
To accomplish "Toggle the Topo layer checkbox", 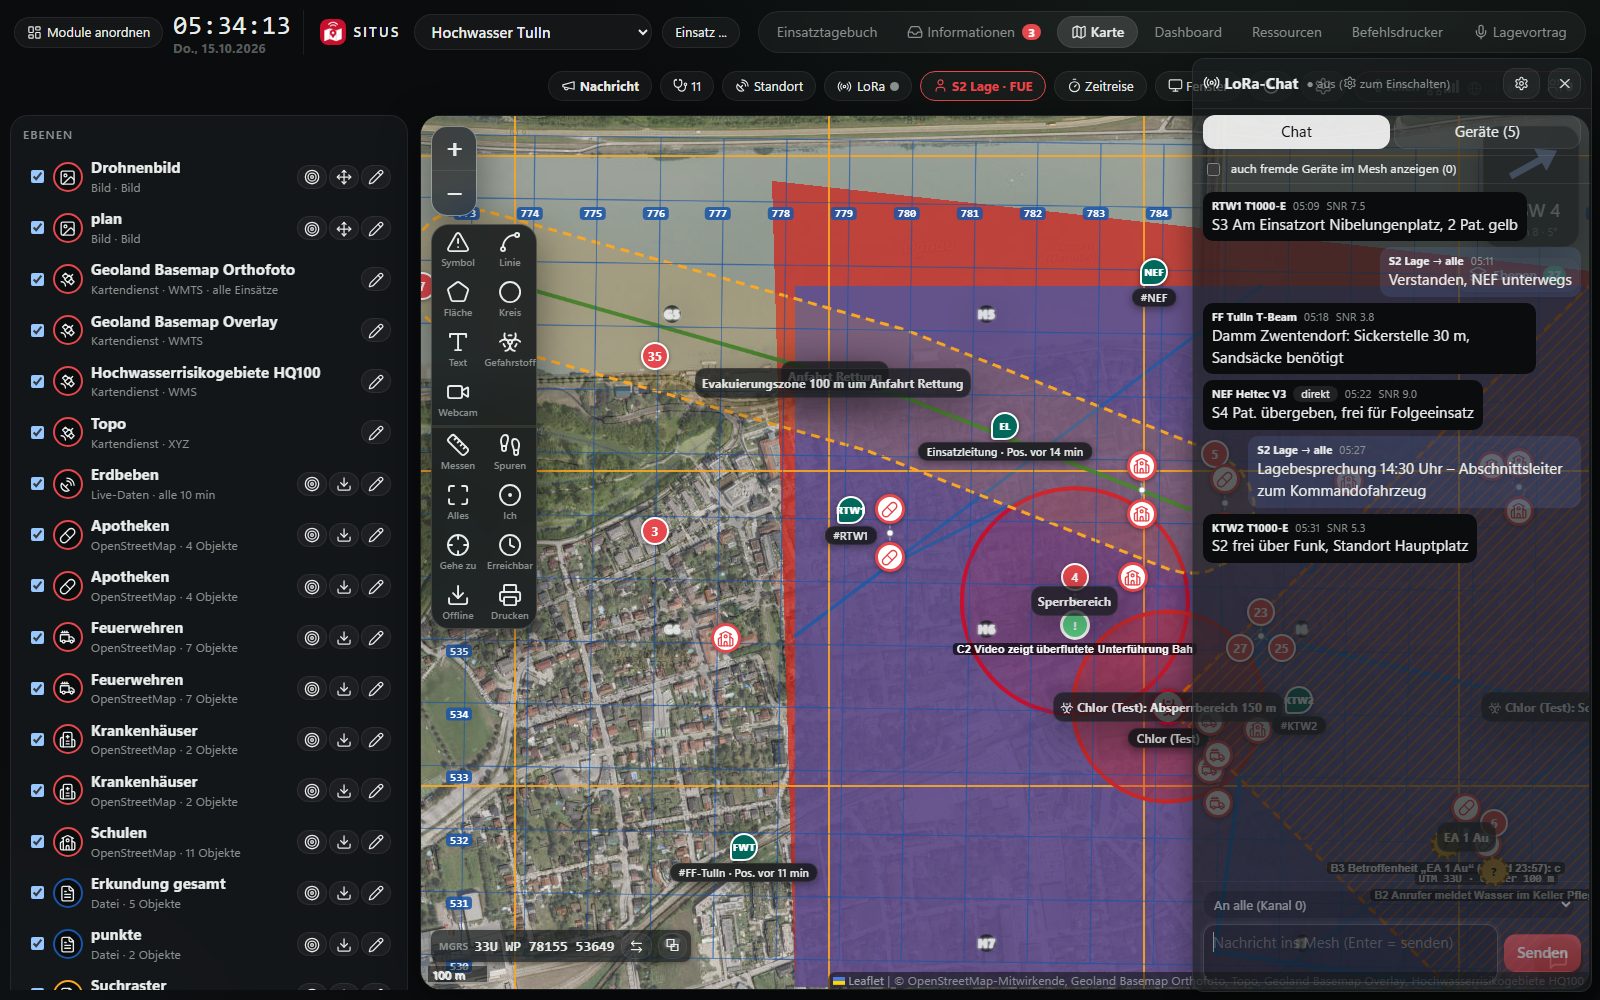I will click(38, 433).
